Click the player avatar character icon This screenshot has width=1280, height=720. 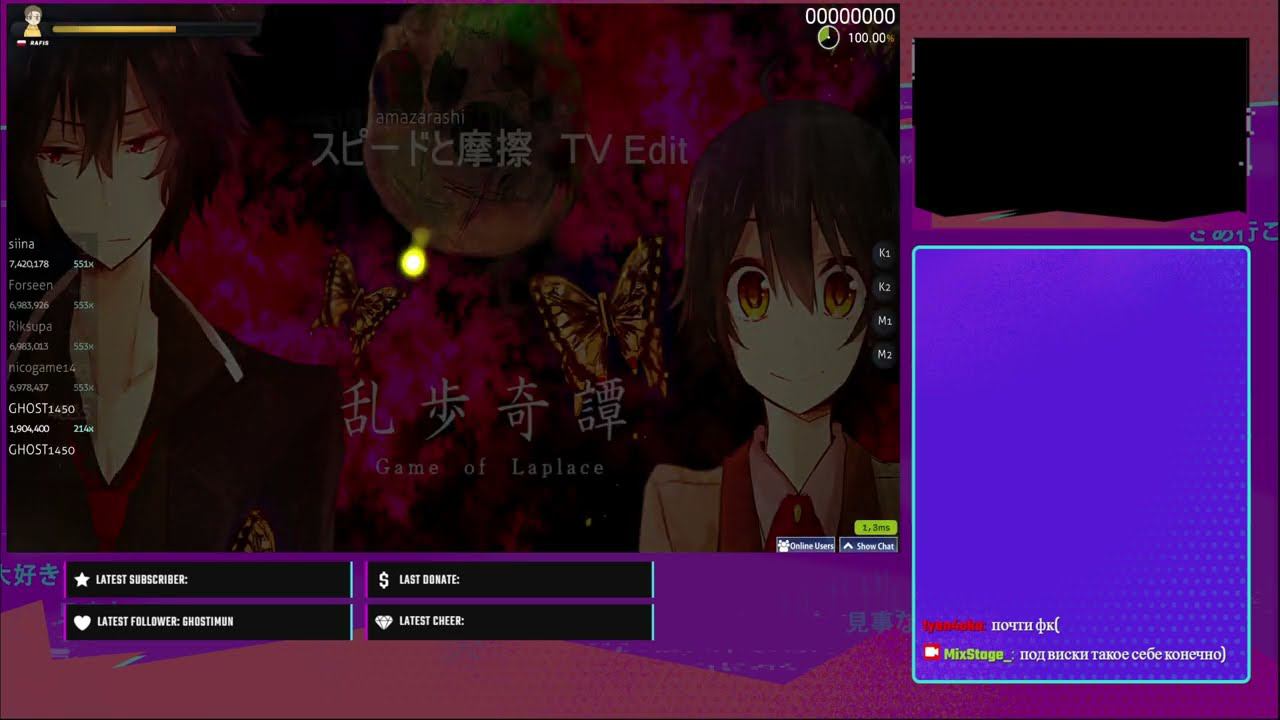pos(33,20)
